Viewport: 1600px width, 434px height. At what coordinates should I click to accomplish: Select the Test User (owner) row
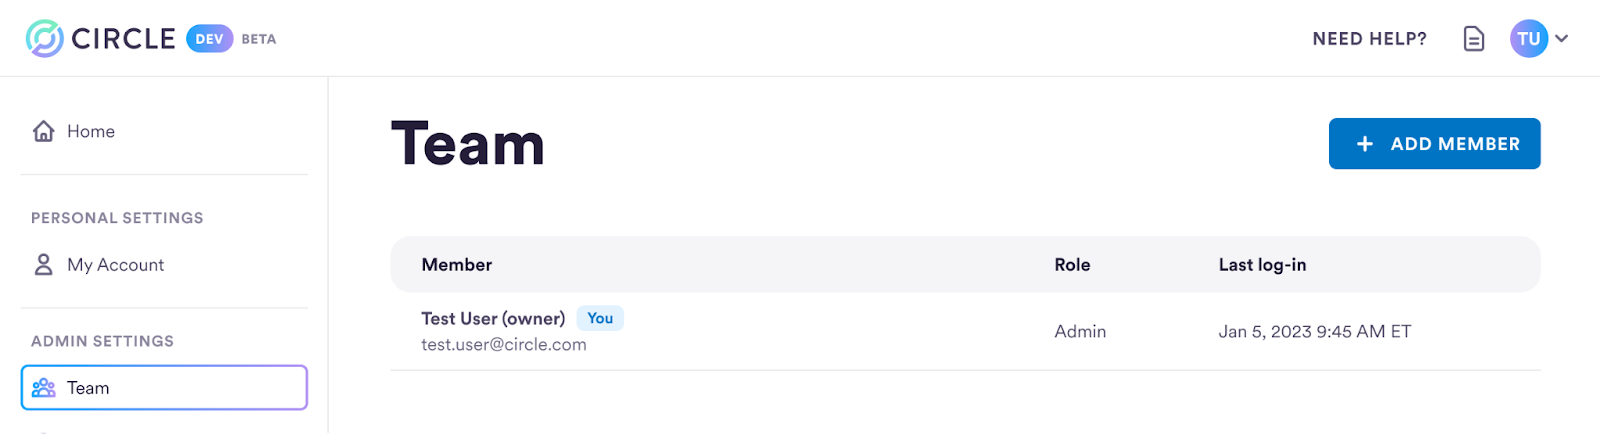click(x=965, y=331)
